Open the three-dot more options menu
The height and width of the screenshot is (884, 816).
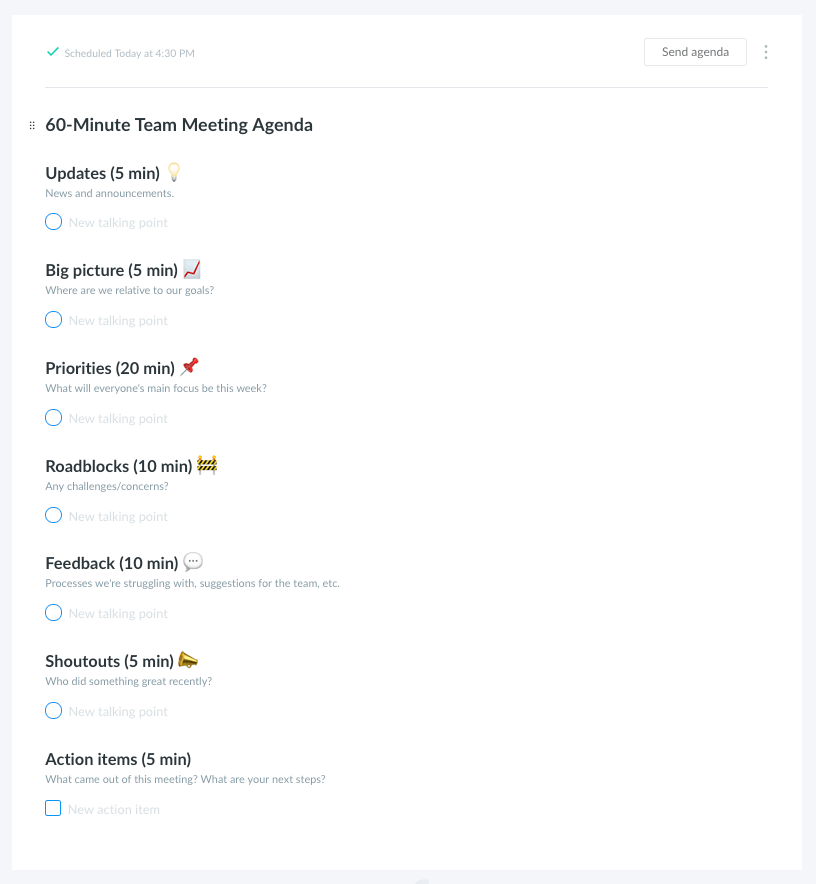pyautogui.click(x=765, y=52)
